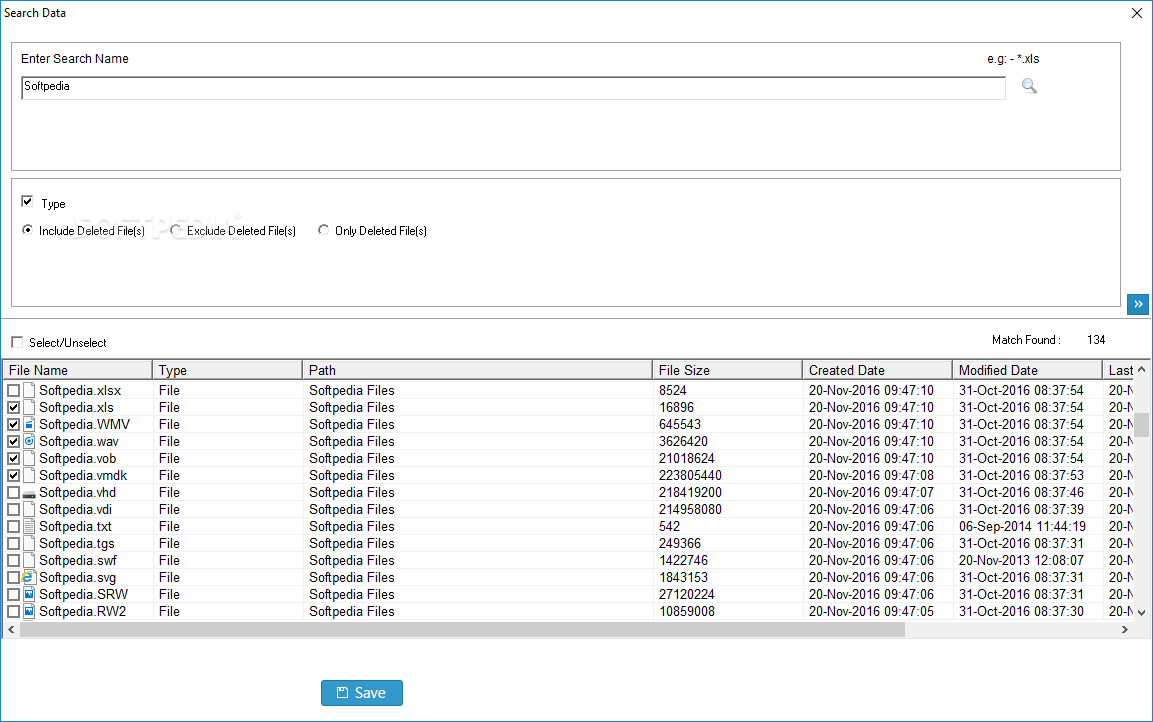Sort by Modified Date column header
The image size is (1153, 722).
pos(1027,370)
